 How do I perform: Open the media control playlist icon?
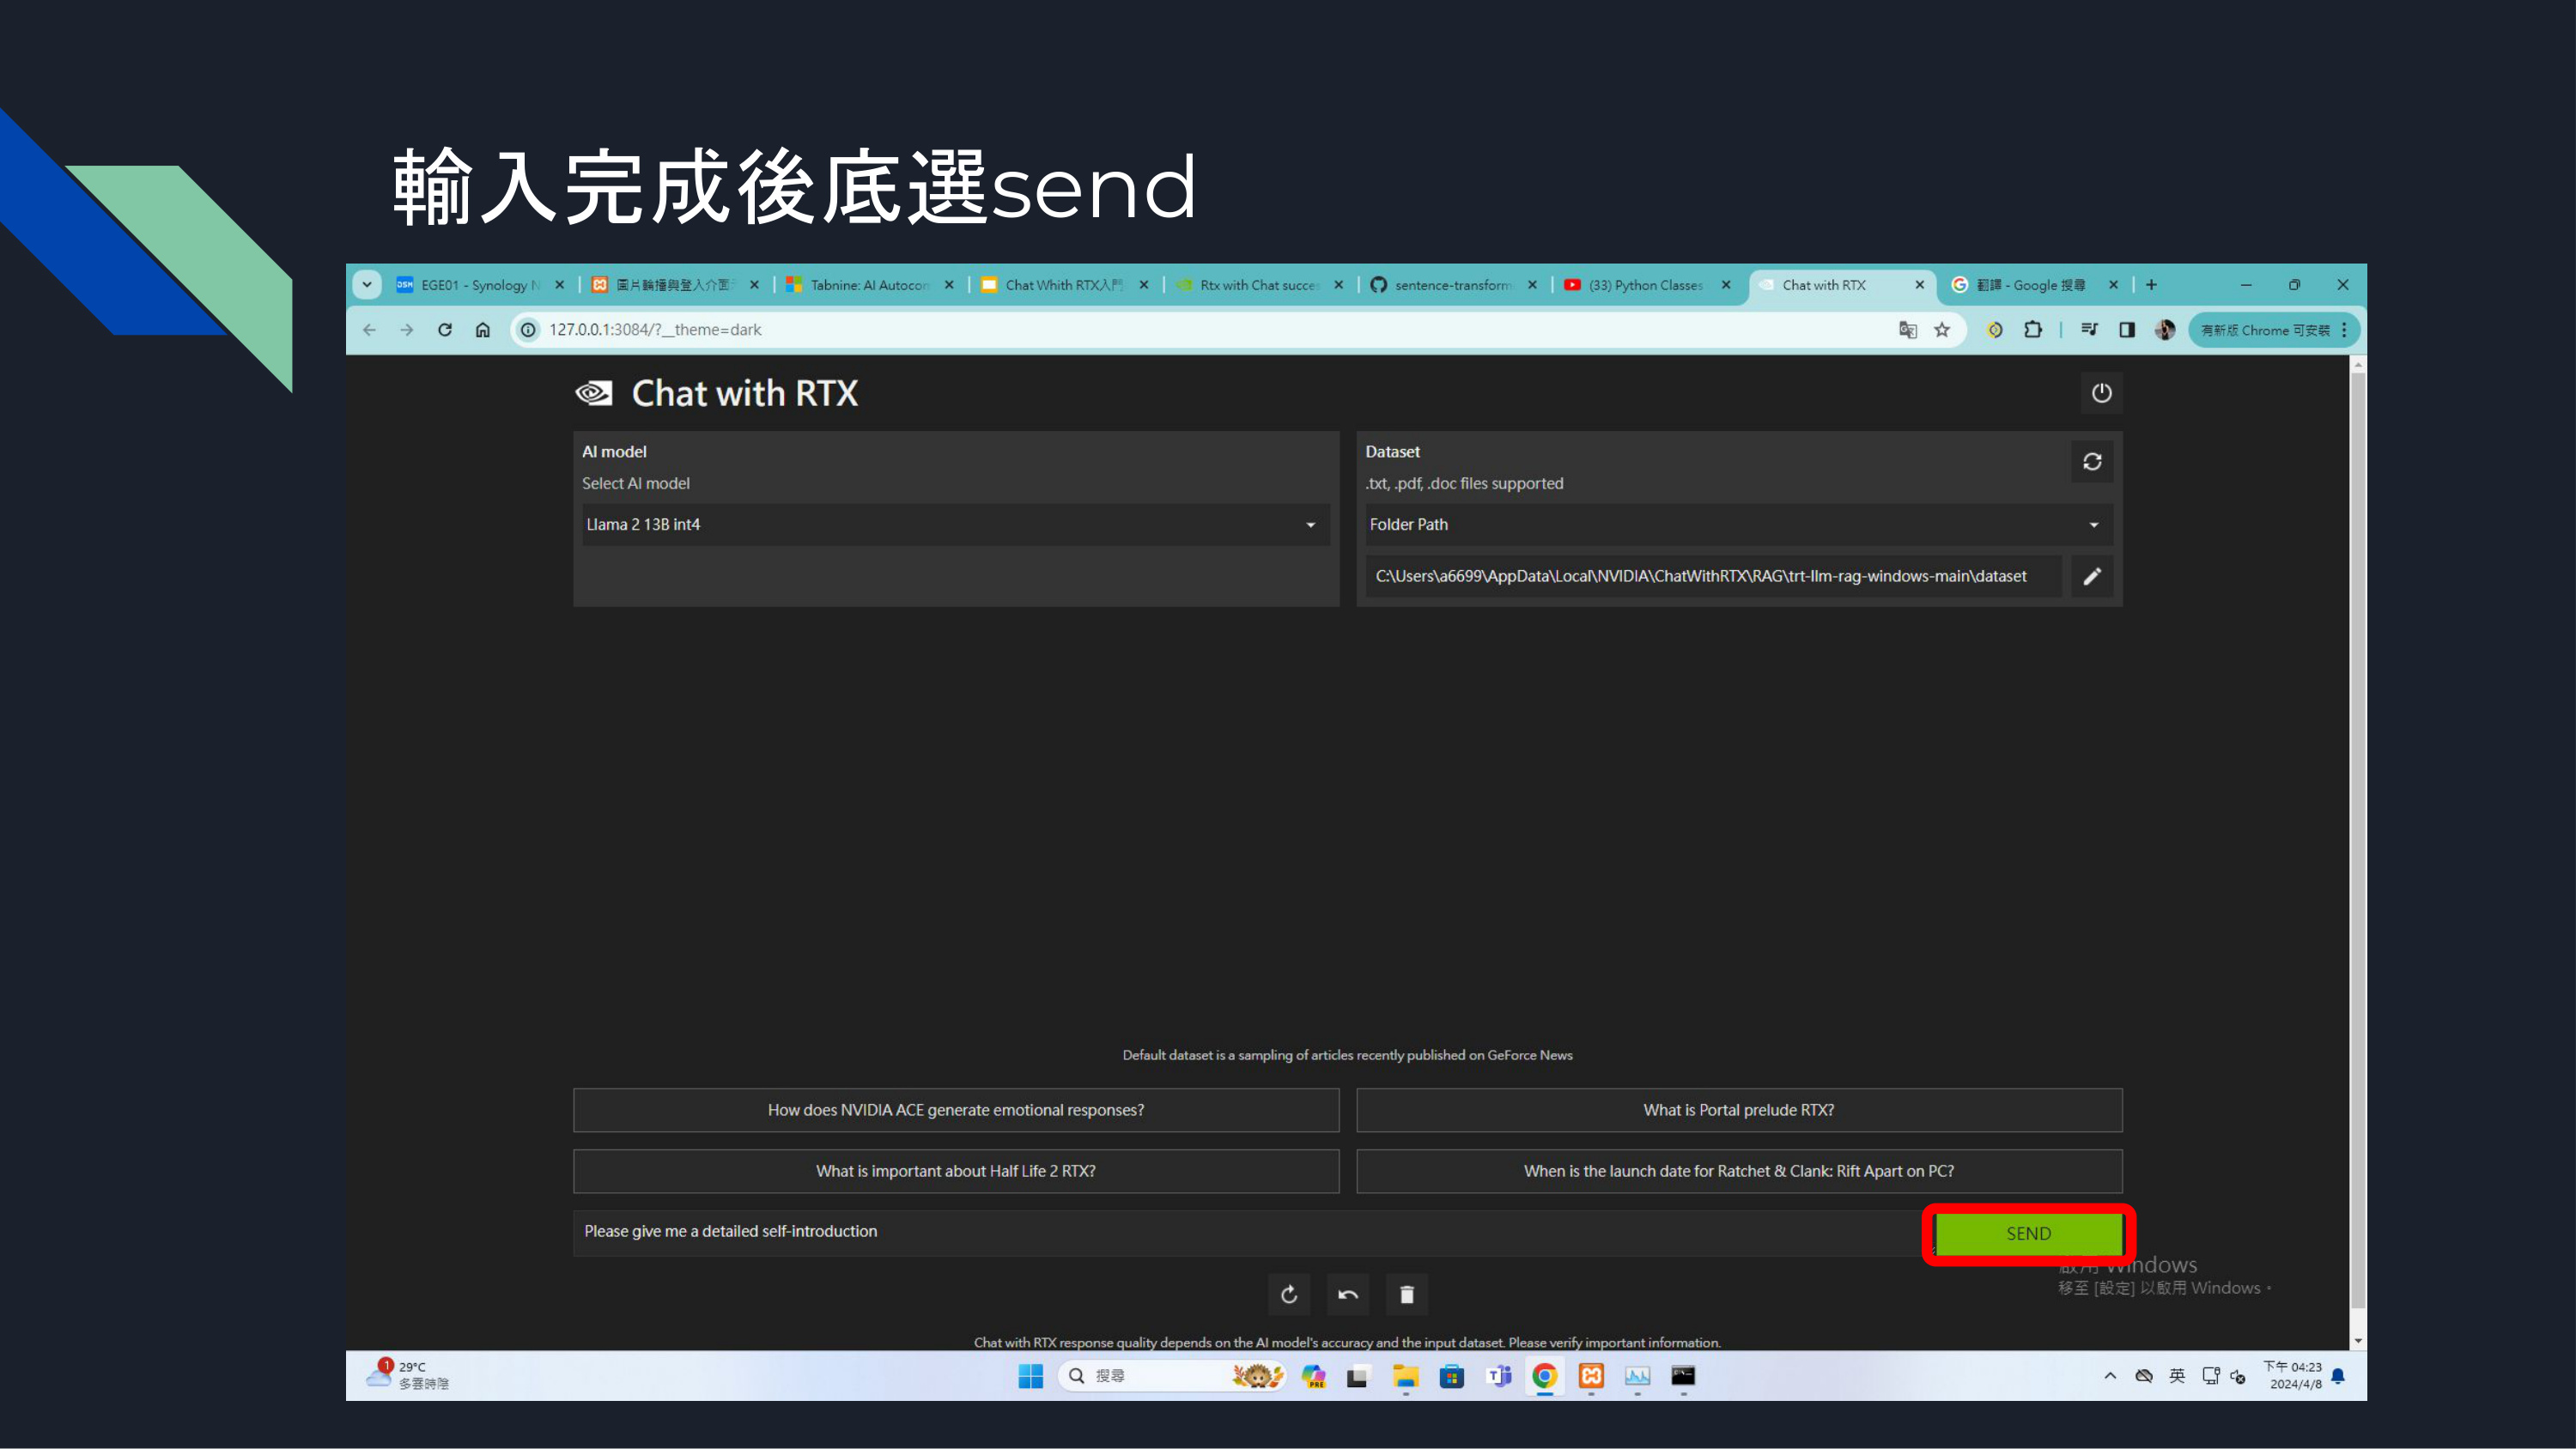(2089, 330)
